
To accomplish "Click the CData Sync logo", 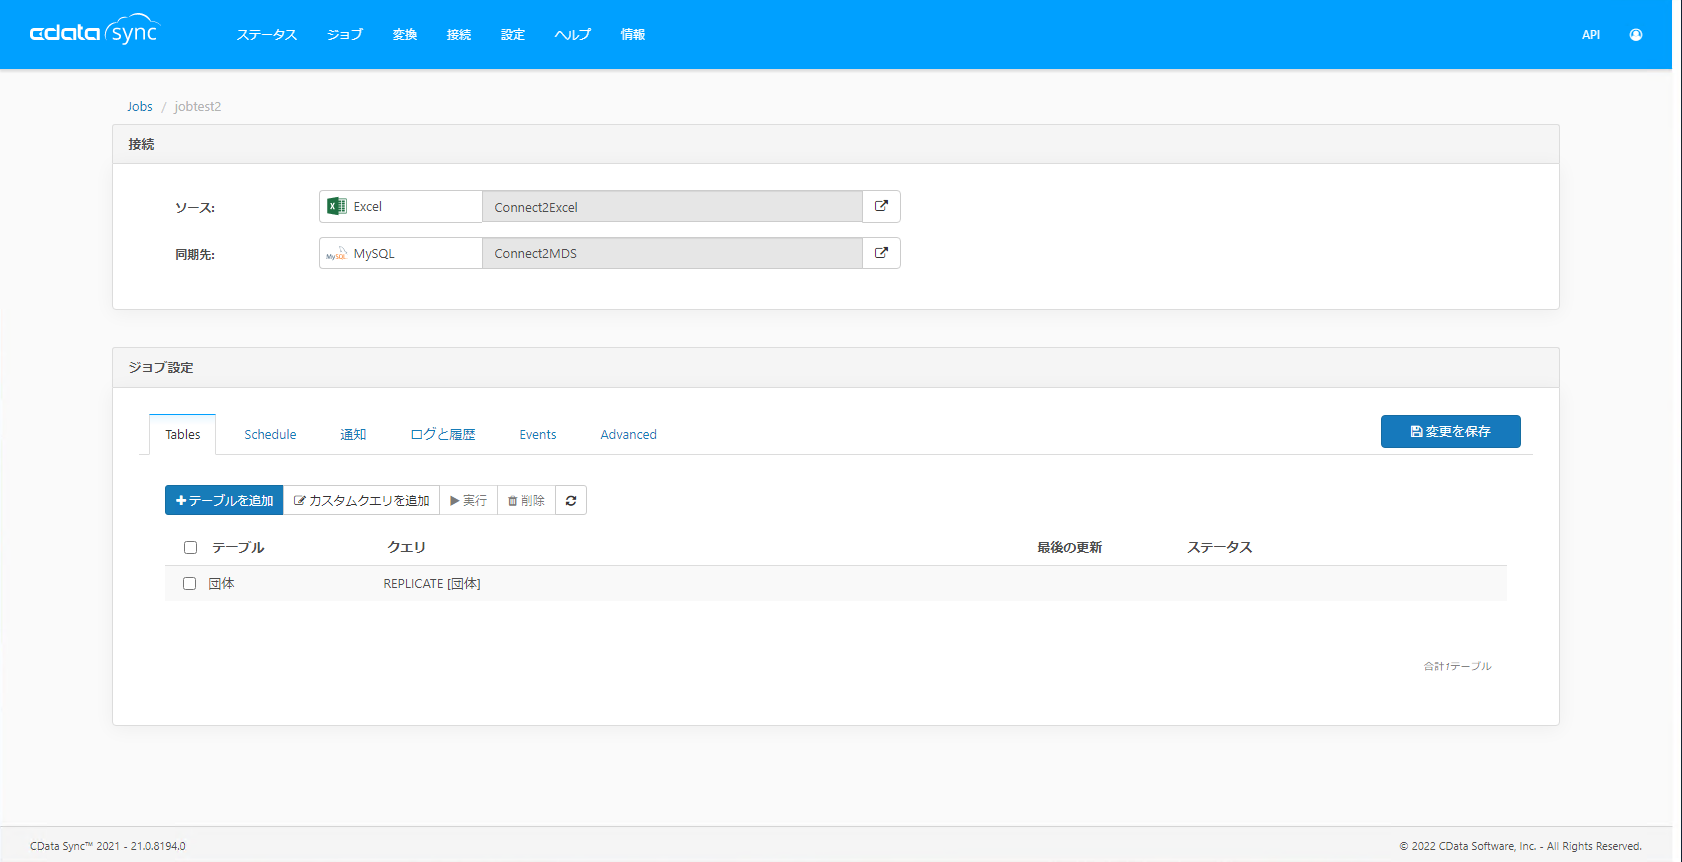I will point(94,32).
